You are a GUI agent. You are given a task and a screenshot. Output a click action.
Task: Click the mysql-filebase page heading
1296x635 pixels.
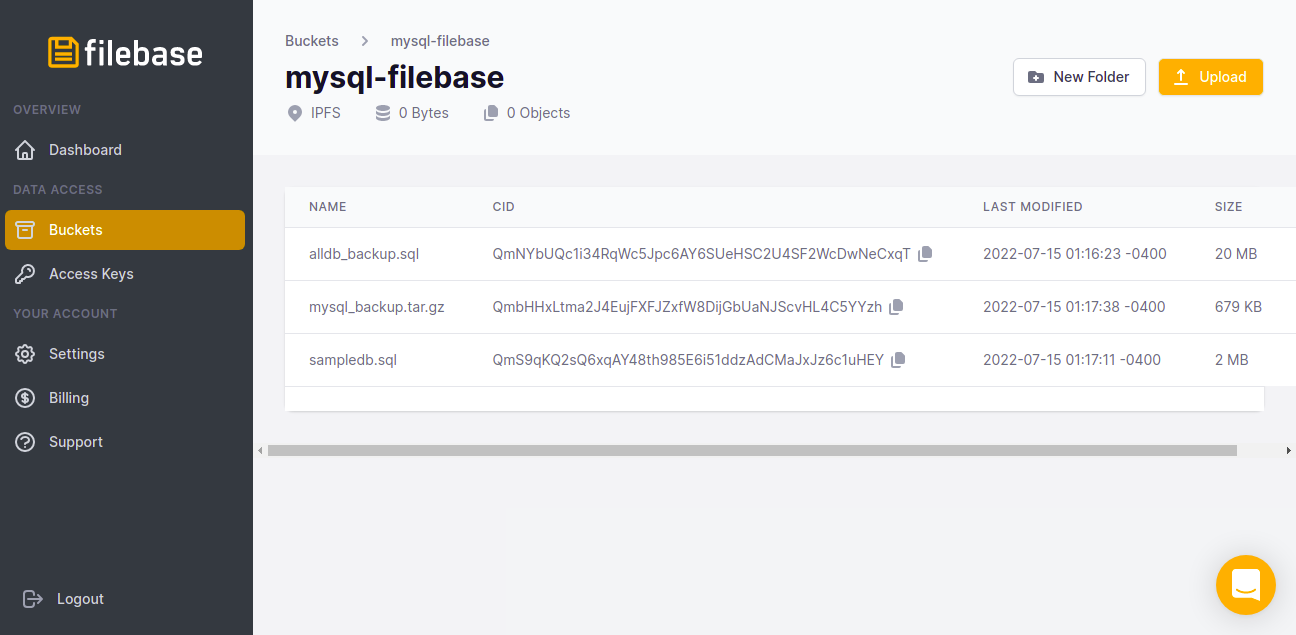point(395,77)
